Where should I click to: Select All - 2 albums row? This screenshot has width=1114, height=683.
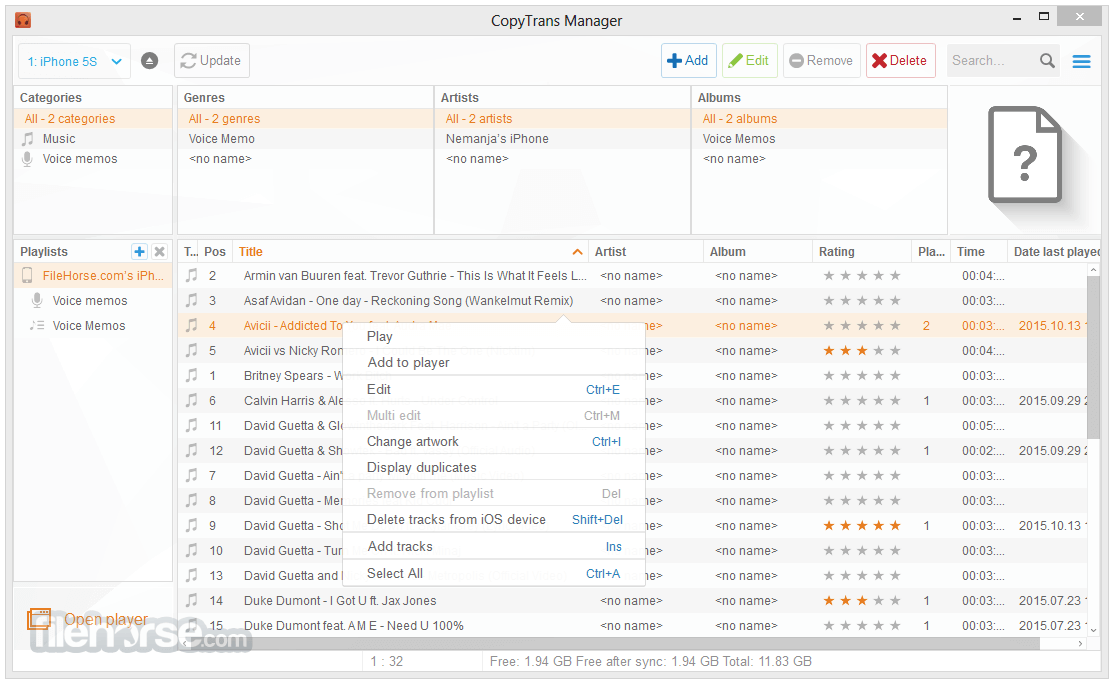pyautogui.click(x=819, y=119)
